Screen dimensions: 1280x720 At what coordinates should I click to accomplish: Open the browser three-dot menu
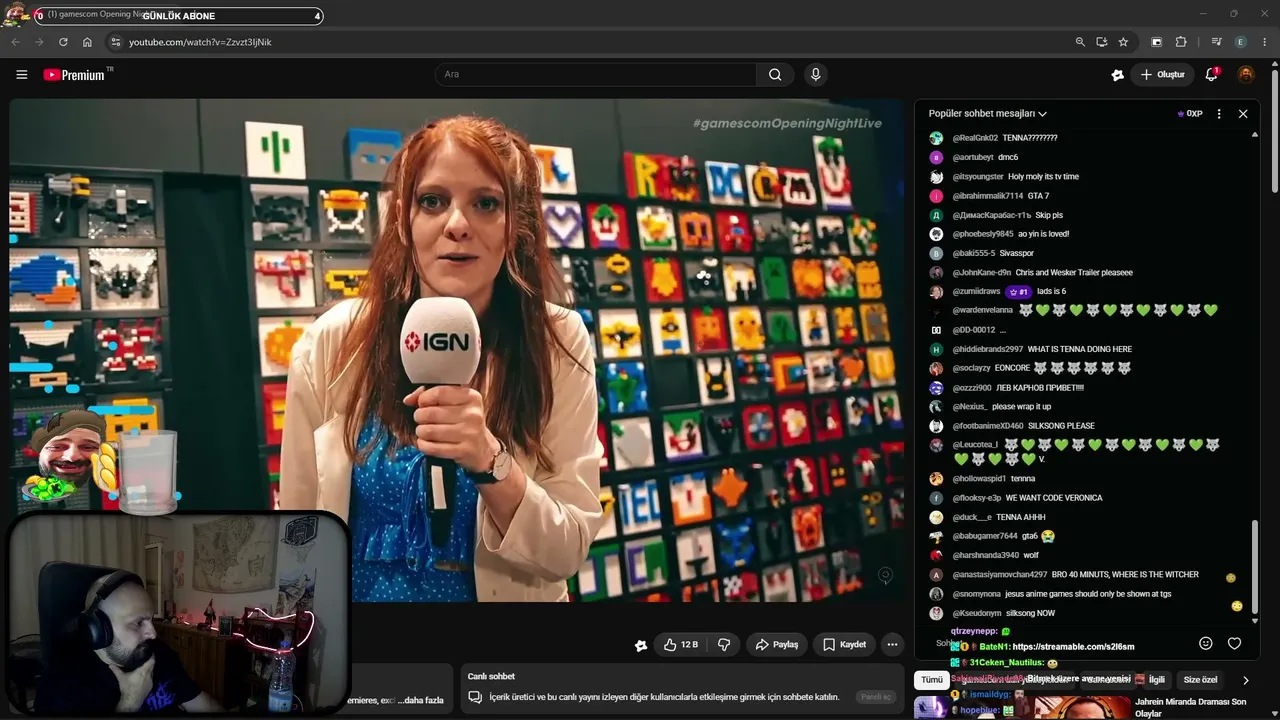tap(1265, 42)
